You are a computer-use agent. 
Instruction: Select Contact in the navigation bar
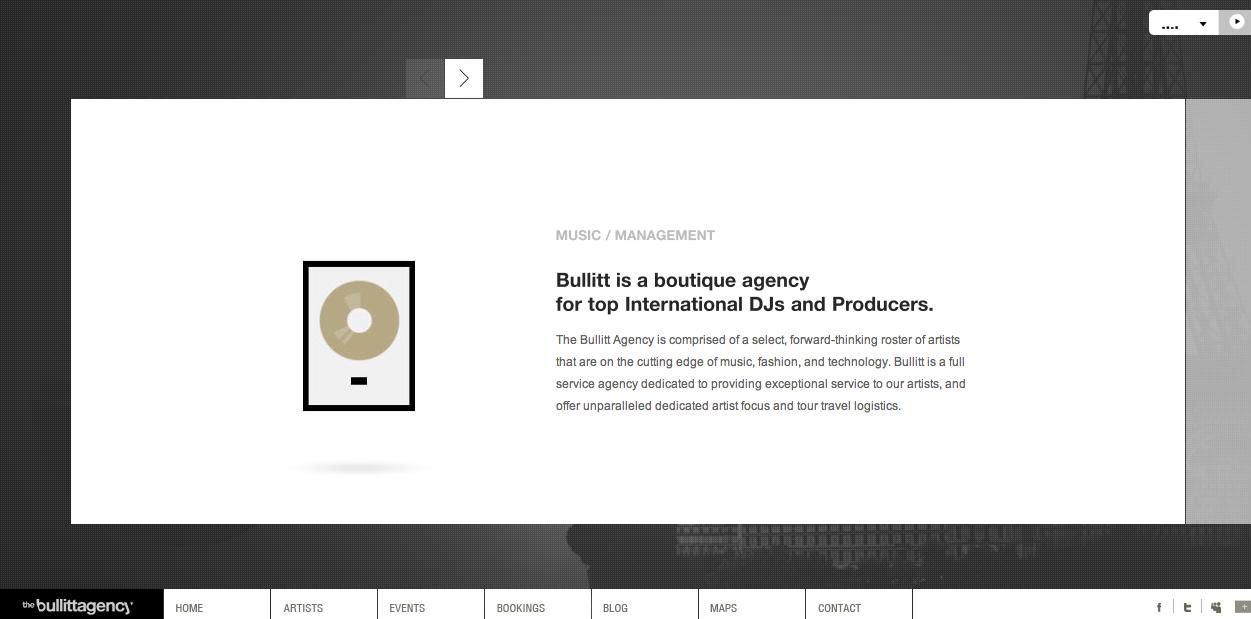point(839,608)
